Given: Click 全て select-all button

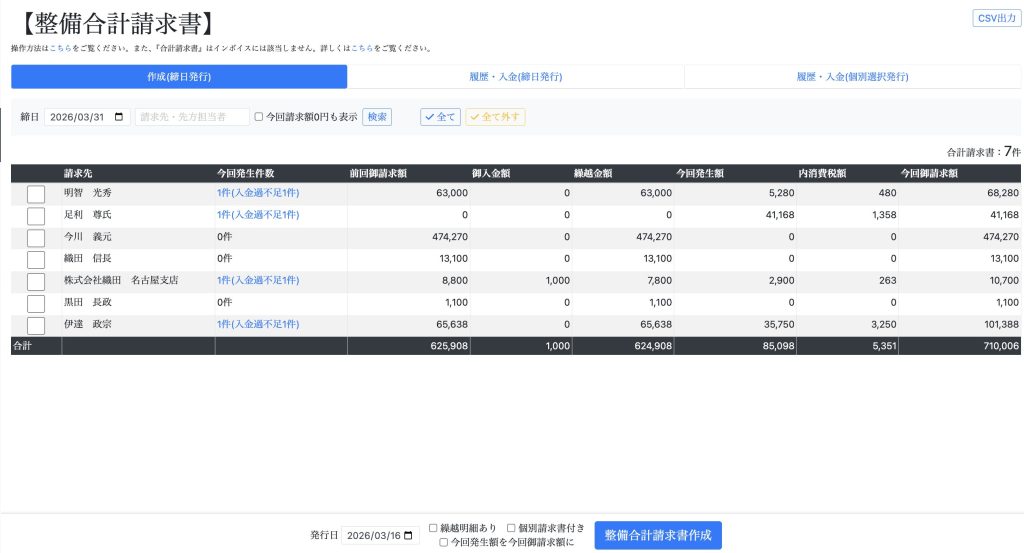Looking at the screenshot, I should click(440, 117).
